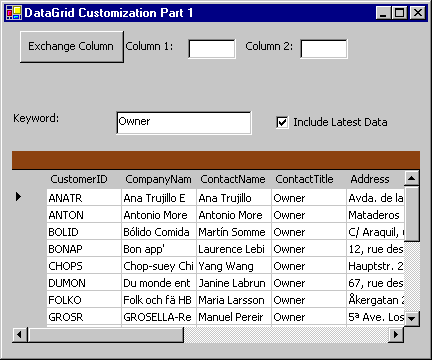Click the Ana Trujillo E company cell
The height and width of the screenshot is (360, 432).
159,198
